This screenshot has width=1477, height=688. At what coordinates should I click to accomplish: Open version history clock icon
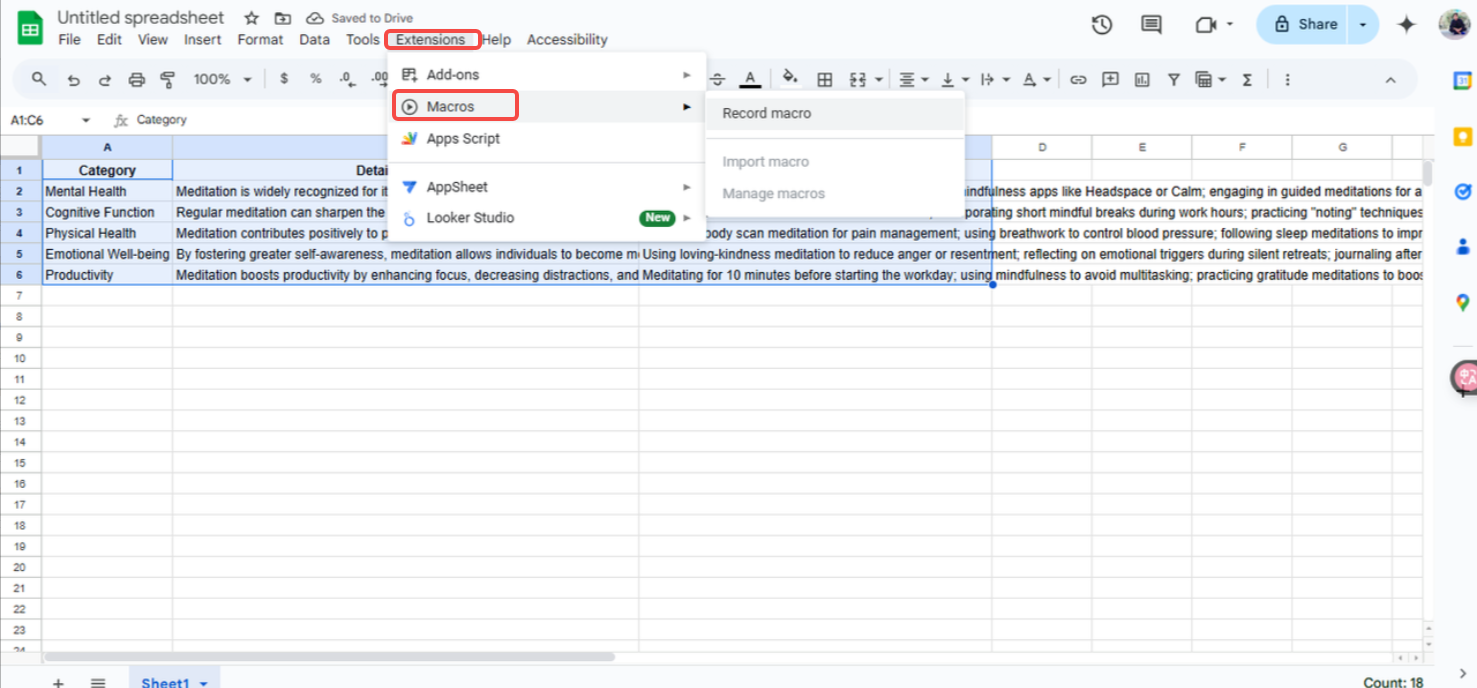click(x=1102, y=25)
